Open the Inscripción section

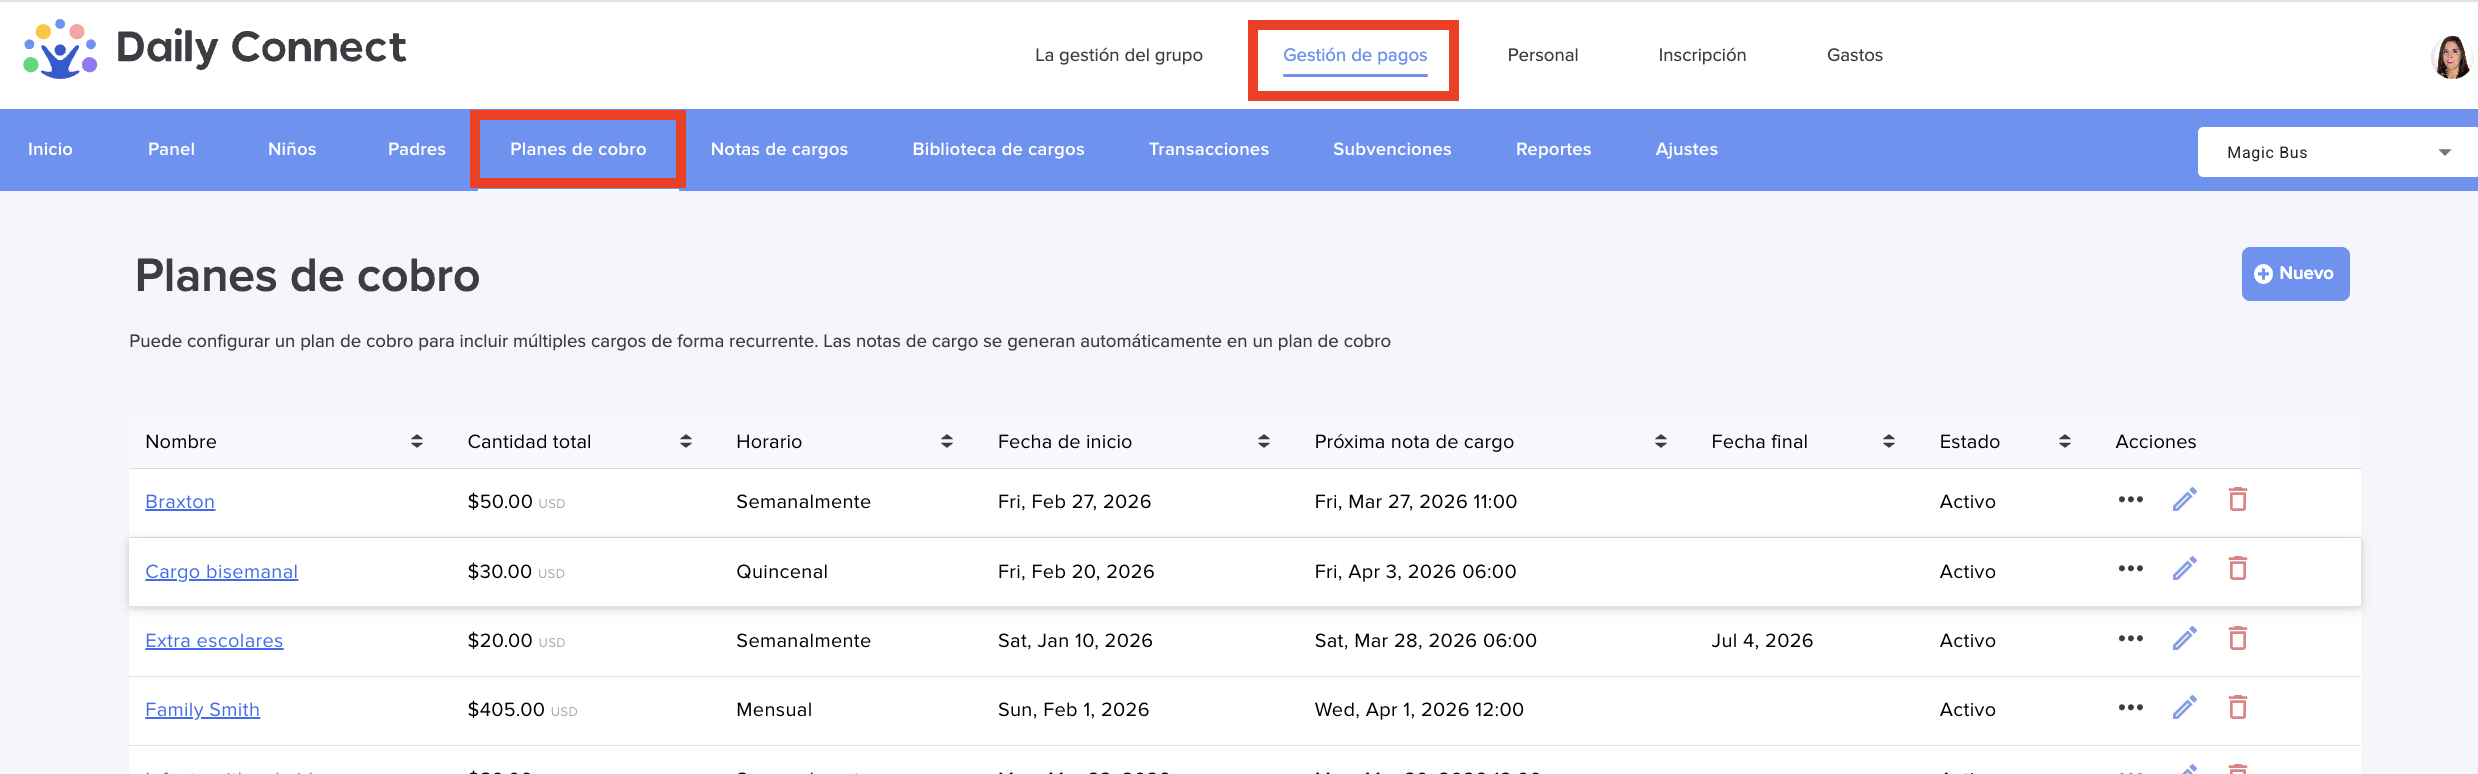[1702, 55]
